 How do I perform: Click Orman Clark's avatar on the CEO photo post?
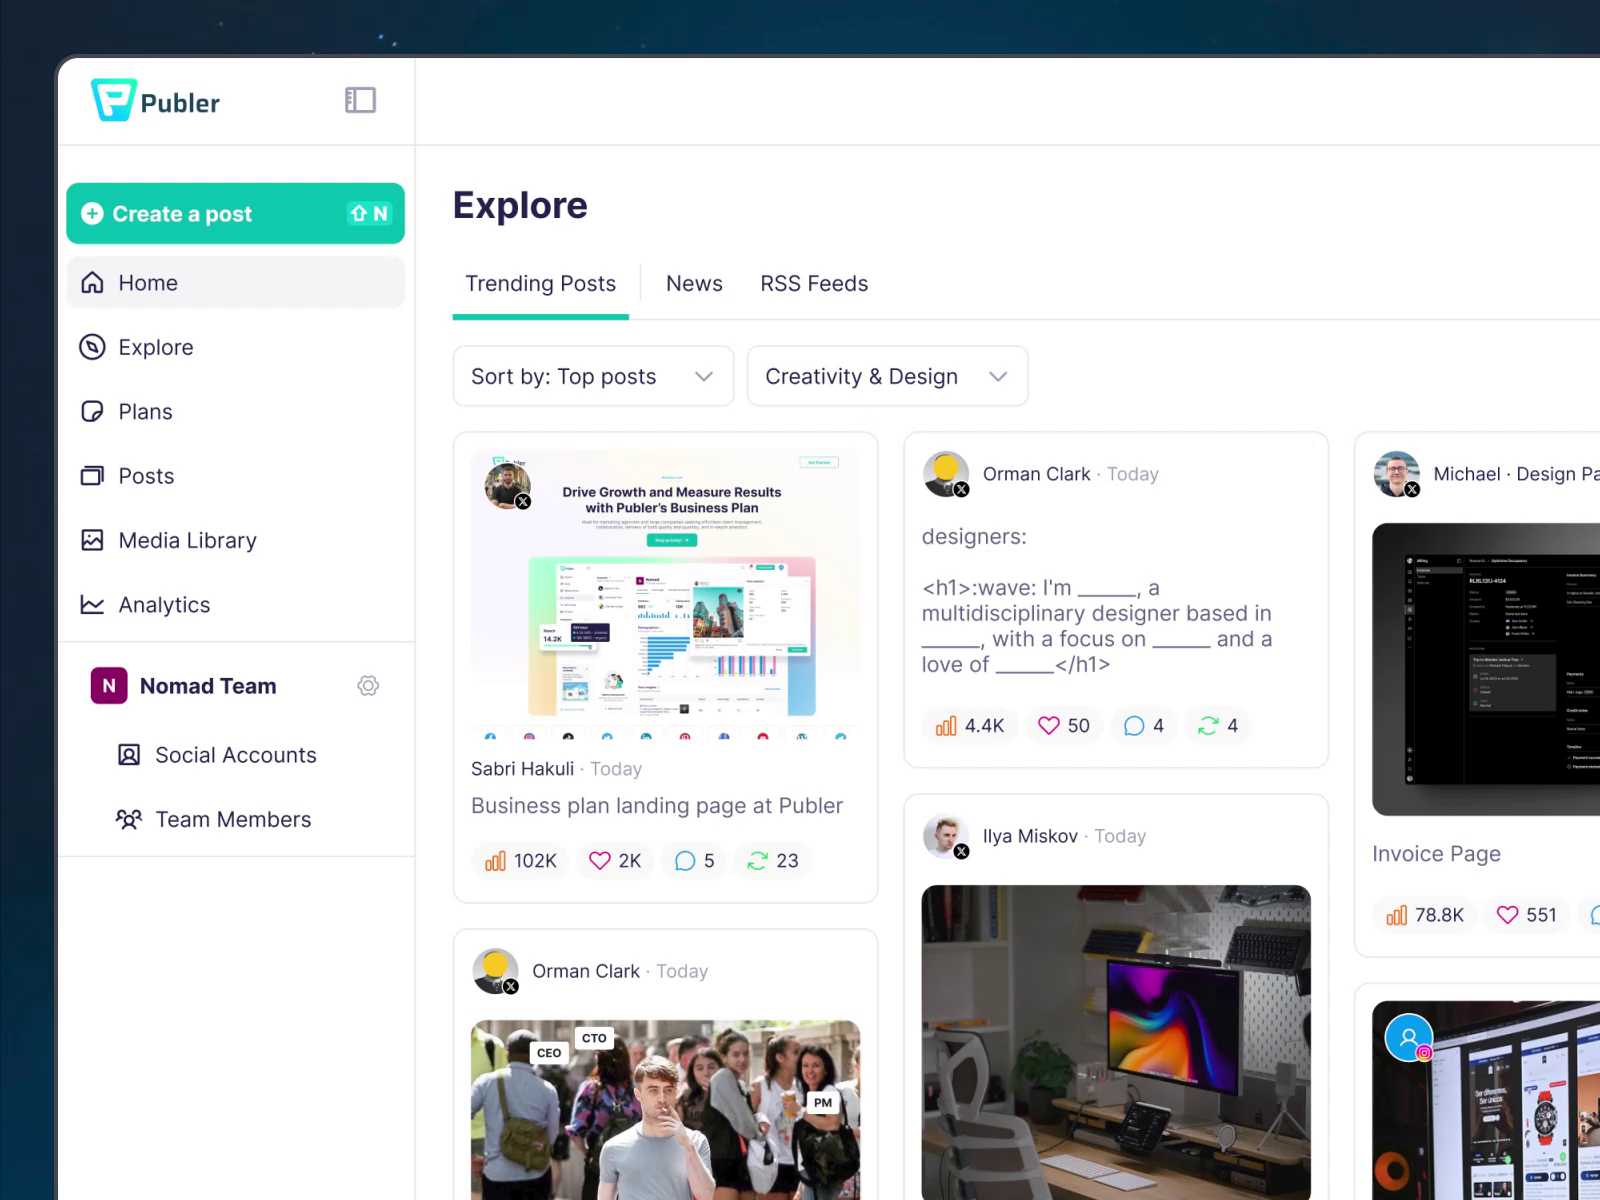[495, 971]
